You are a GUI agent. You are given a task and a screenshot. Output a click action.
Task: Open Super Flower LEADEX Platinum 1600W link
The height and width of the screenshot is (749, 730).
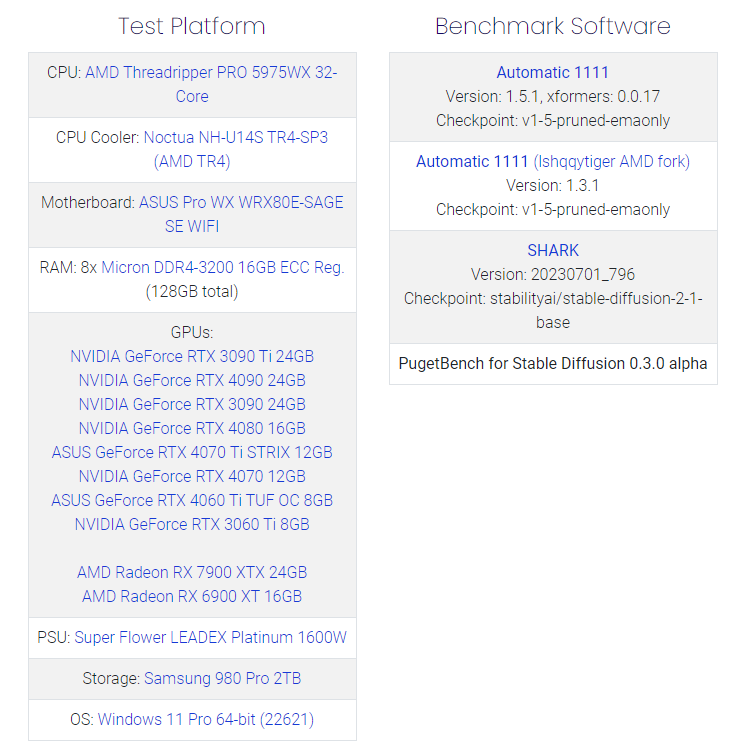point(210,637)
